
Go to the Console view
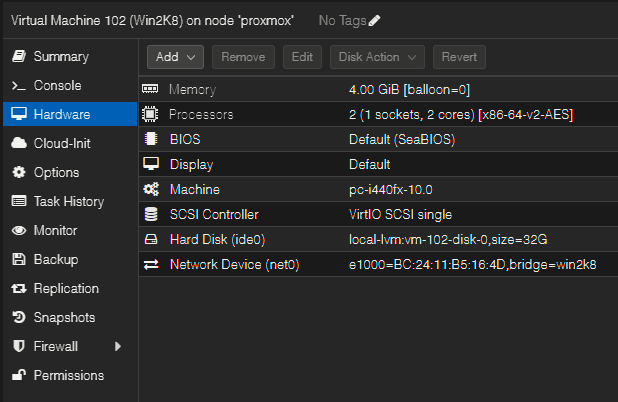click(x=58, y=86)
